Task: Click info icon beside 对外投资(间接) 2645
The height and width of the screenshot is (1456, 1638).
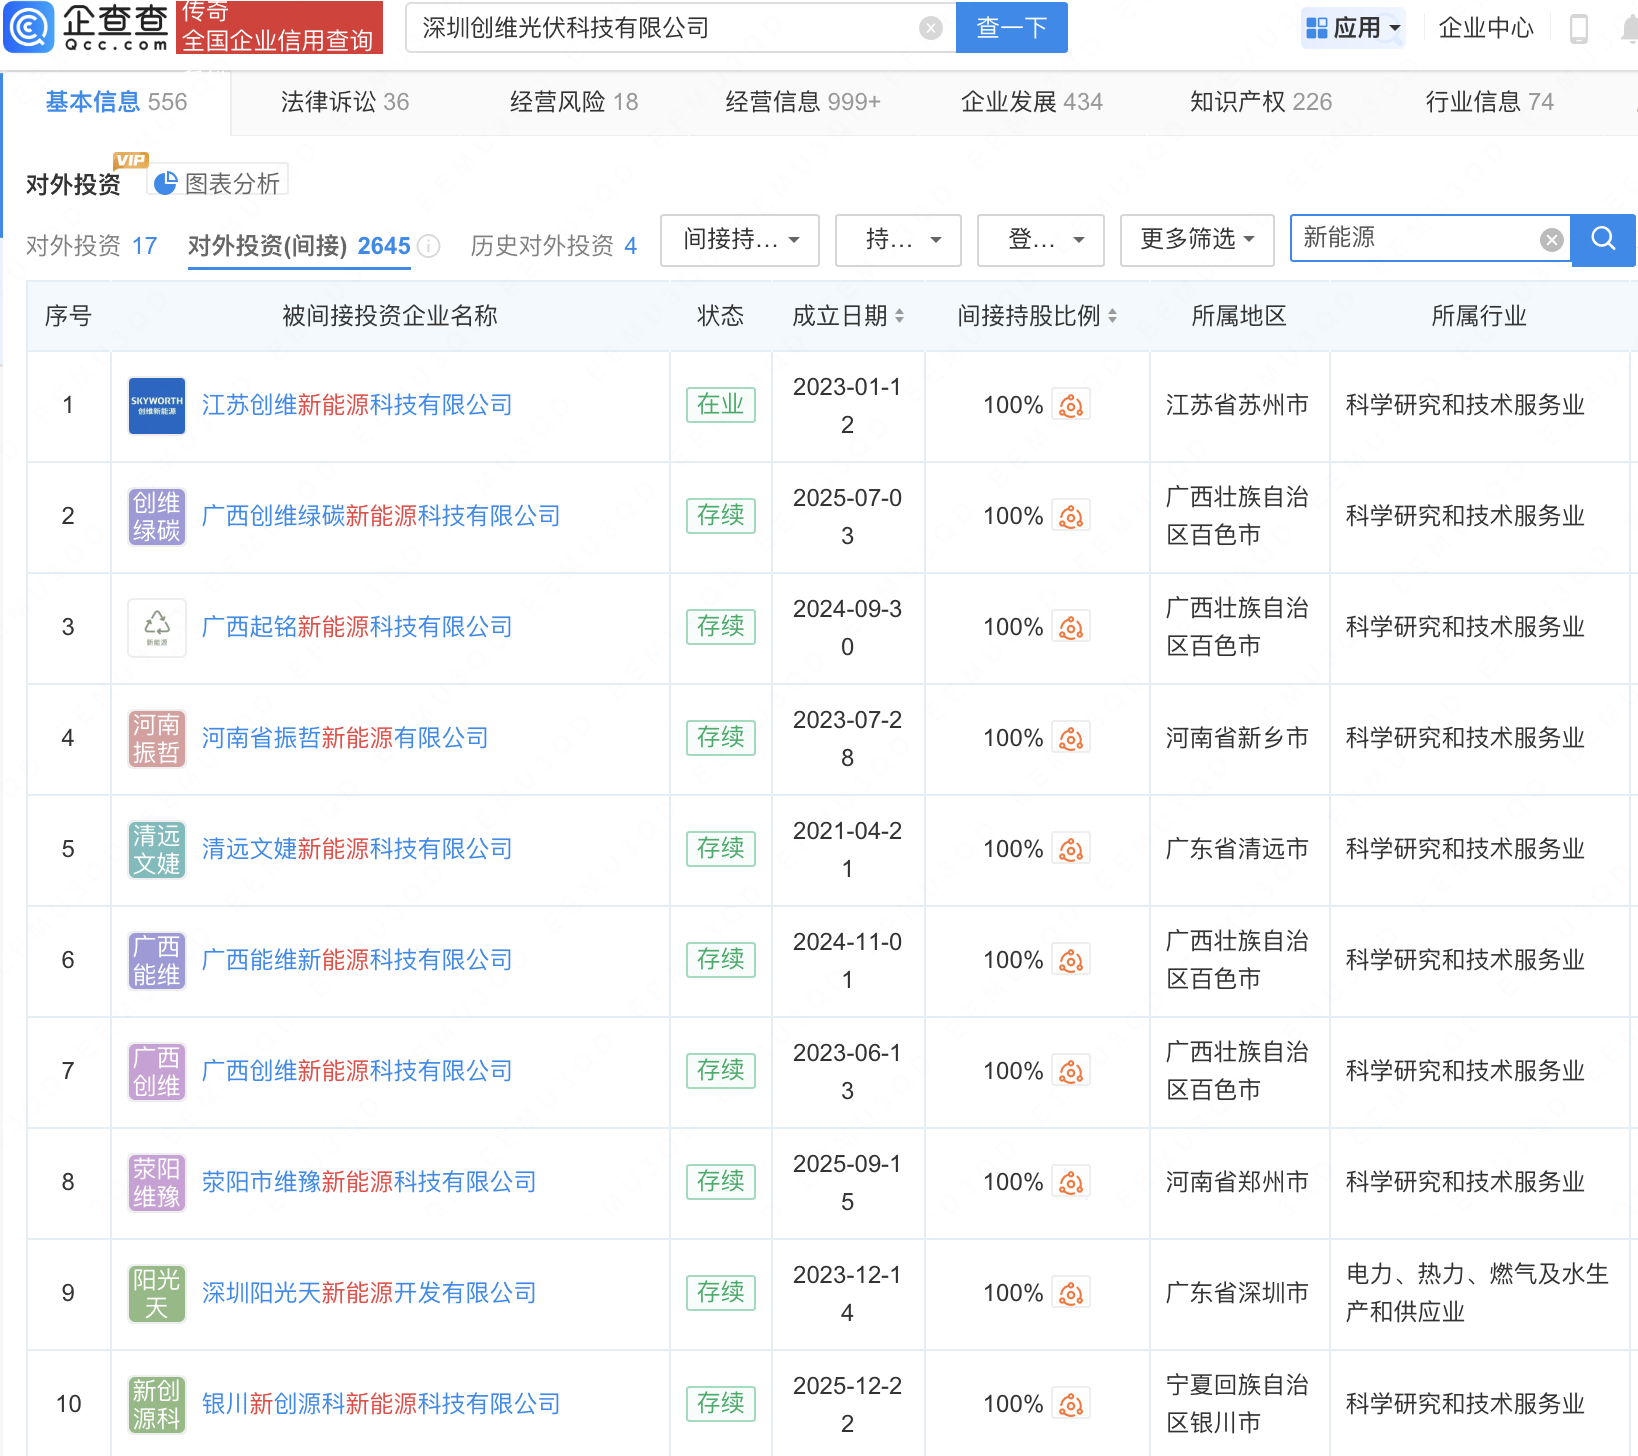Action: click(x=429, y=246)
